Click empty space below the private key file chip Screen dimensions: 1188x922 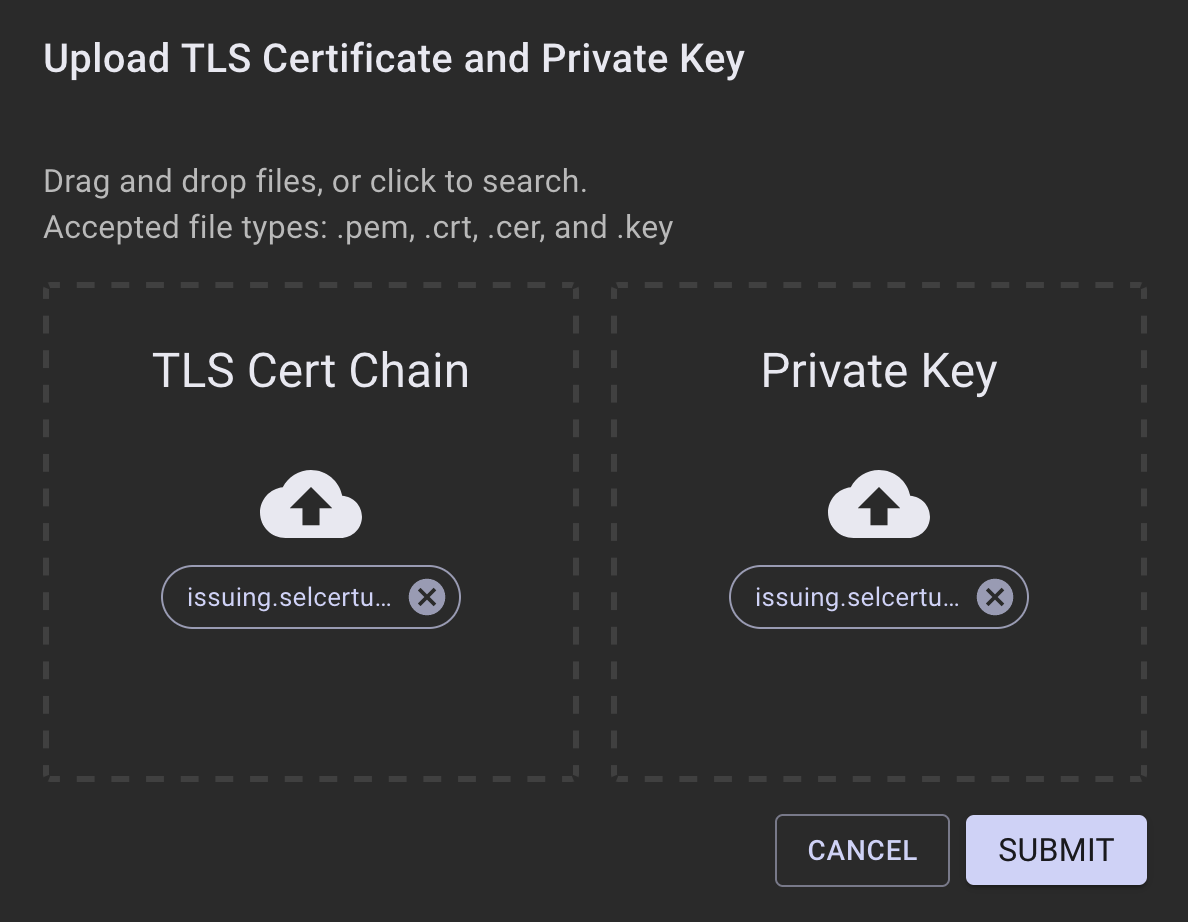[x=878, y=700]
